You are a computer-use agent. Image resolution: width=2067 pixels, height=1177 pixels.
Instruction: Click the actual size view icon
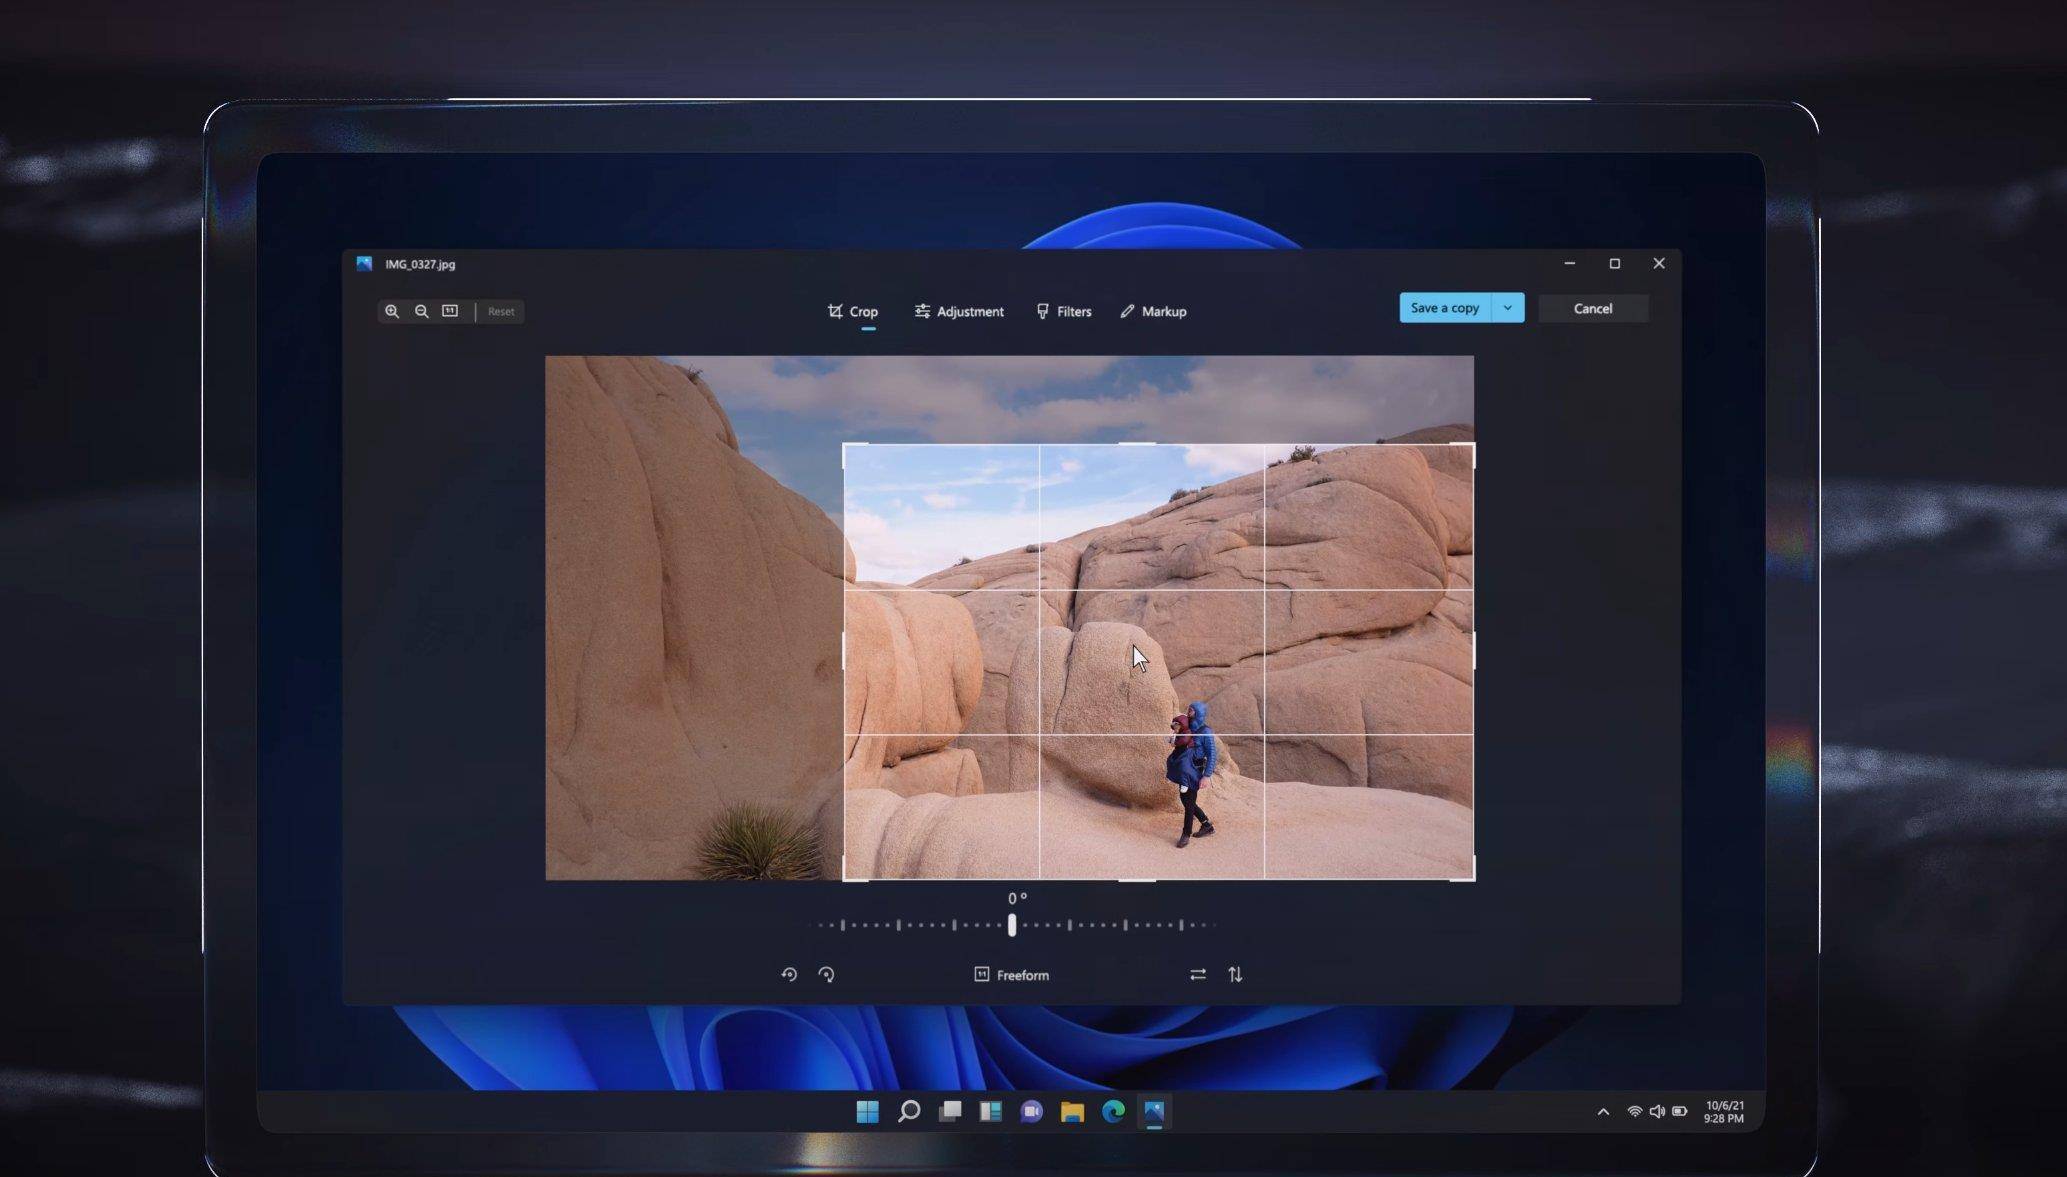pyautogui.click(x=450, y=311)
